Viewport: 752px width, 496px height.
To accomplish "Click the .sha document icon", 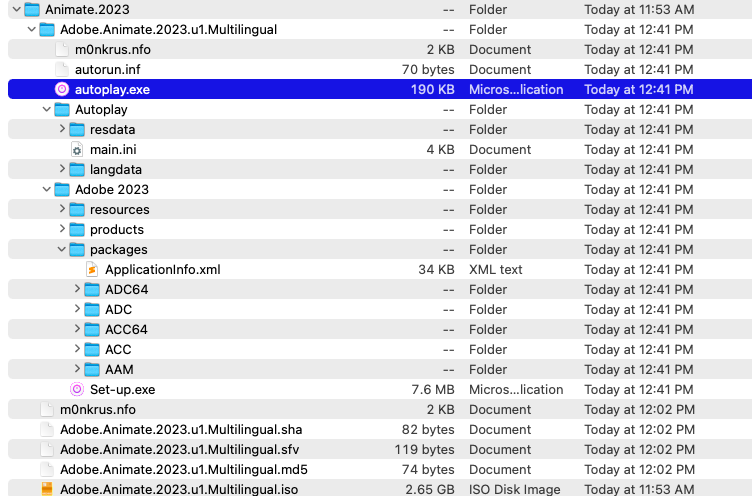I will click(47, 429).
